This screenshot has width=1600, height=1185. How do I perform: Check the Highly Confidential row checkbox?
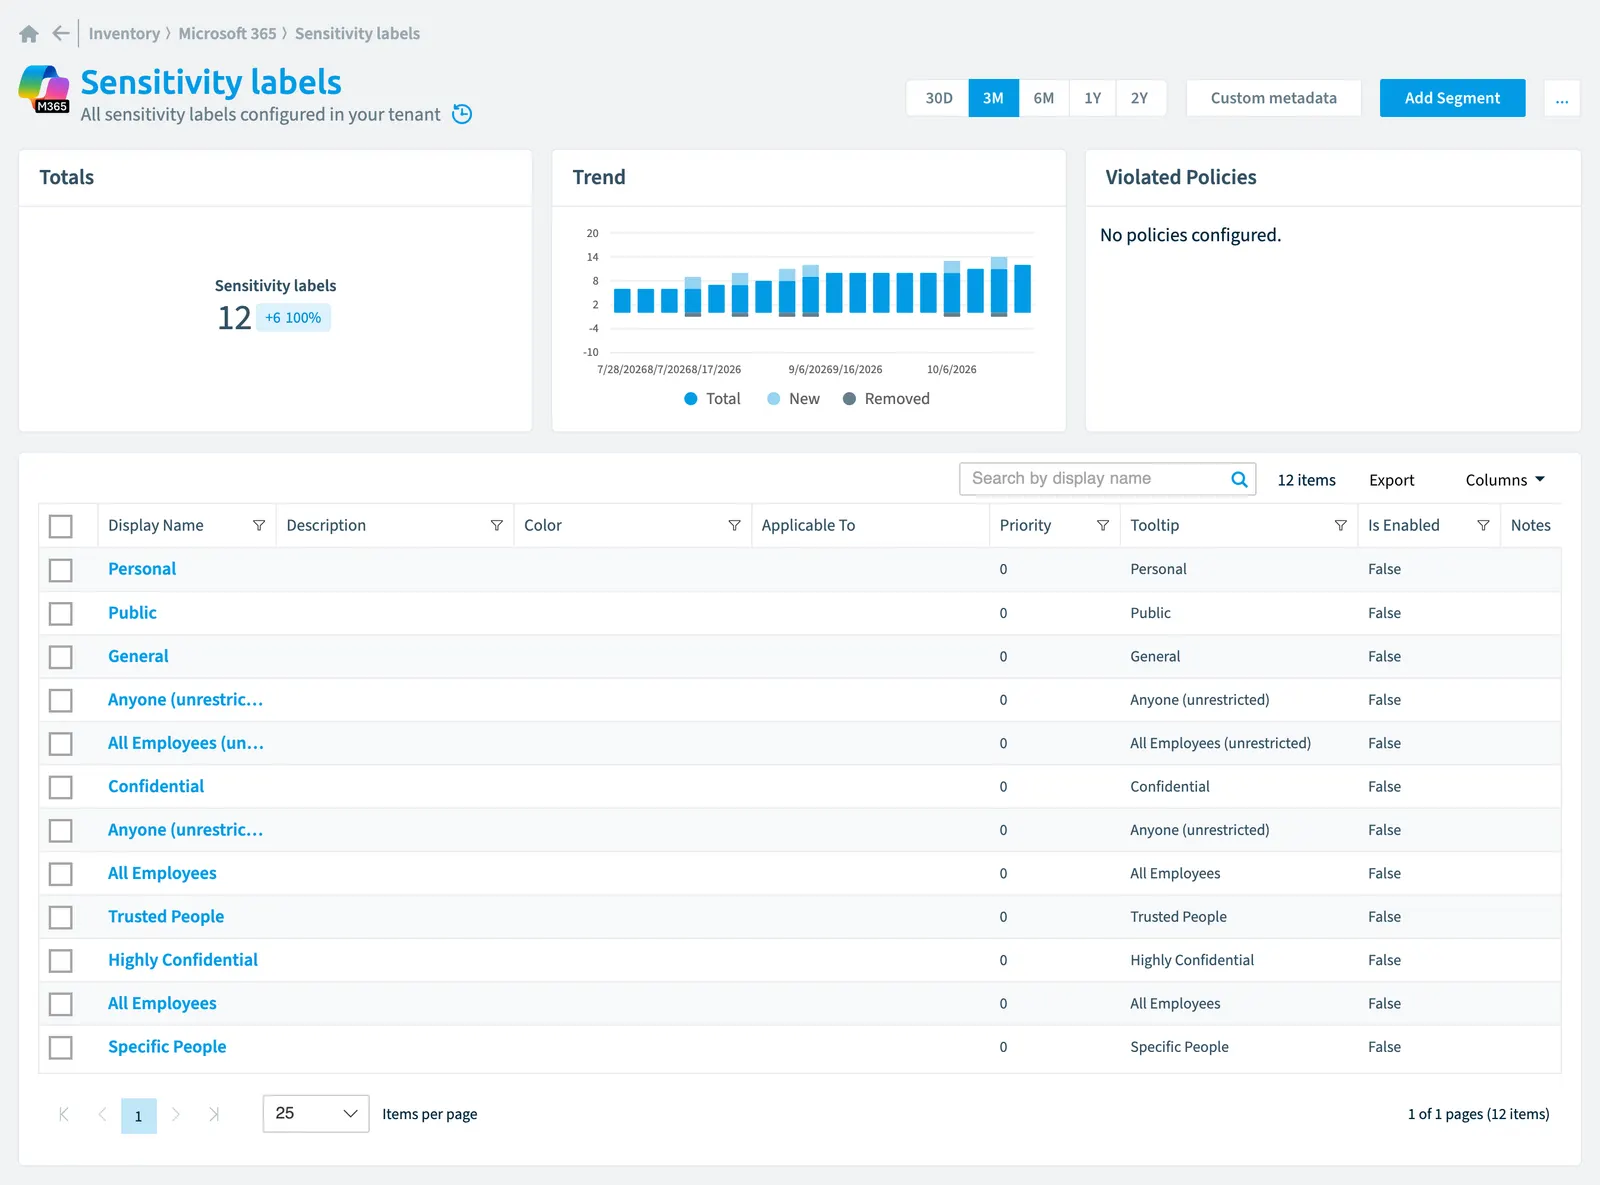(61, 961)
